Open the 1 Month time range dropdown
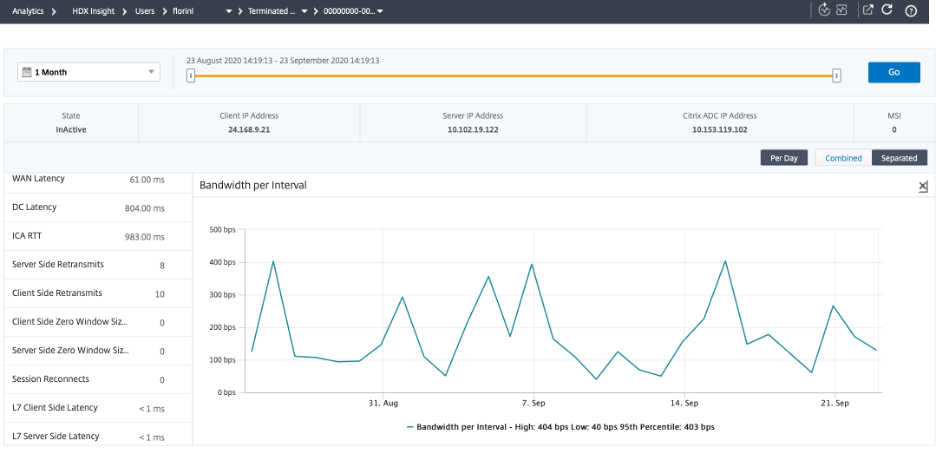Screen dimensions: 936x454 pyautogui.click(x=152, y=72)
